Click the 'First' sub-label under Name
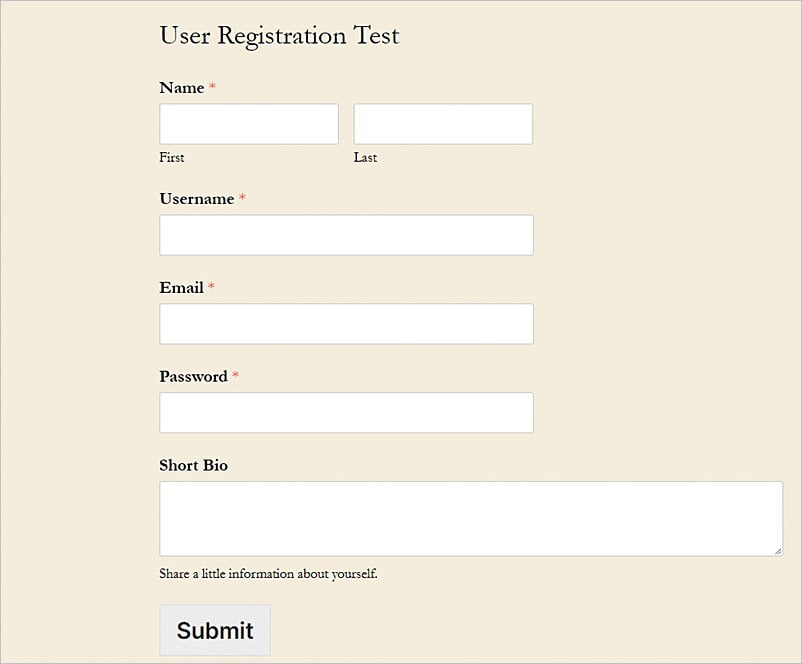This screenshot has height=664, width=802. [x=172, y=158]
